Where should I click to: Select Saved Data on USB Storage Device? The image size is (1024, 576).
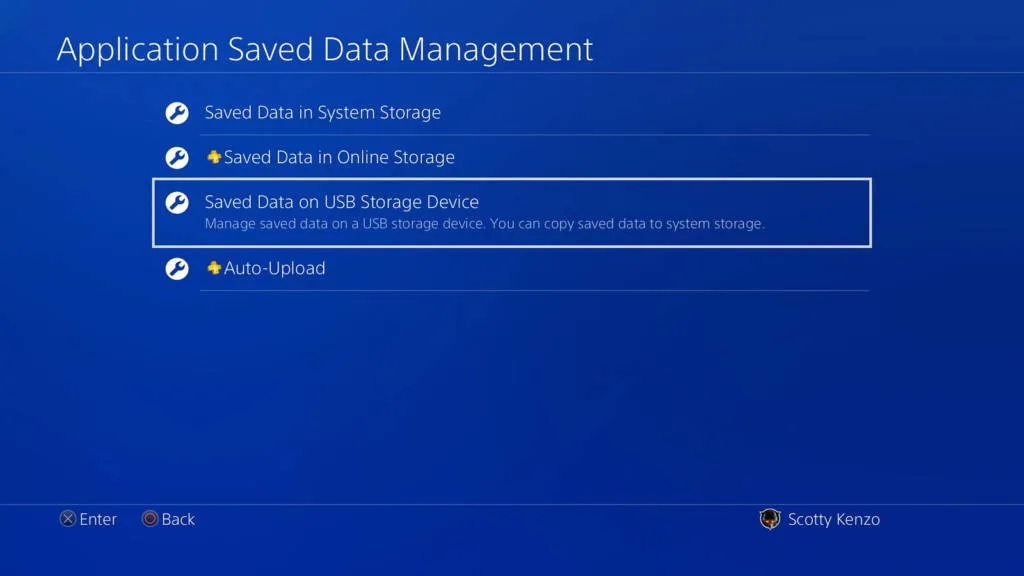(x=512, y=212)
